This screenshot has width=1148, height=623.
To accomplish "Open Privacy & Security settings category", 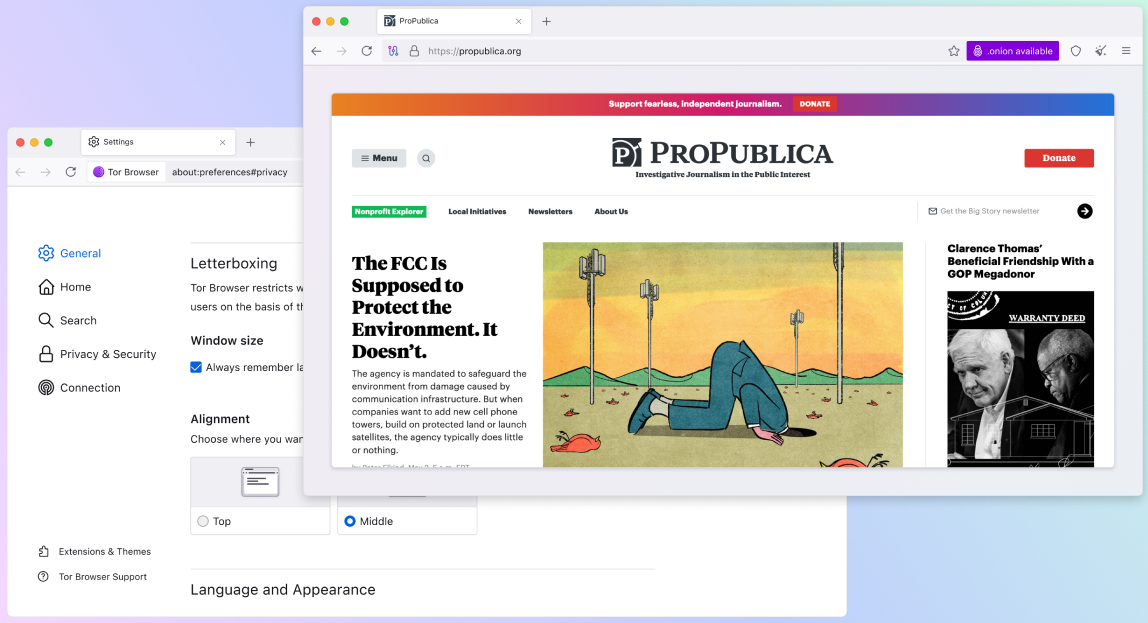I will coord(107,354).
